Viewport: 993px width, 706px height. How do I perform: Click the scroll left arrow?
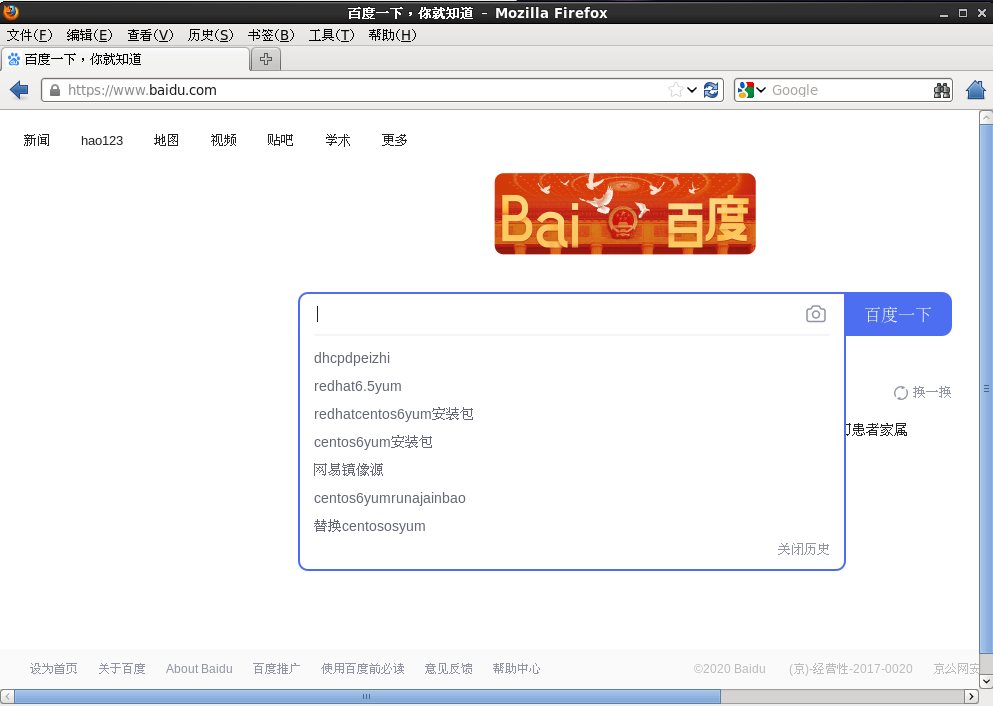7,697
